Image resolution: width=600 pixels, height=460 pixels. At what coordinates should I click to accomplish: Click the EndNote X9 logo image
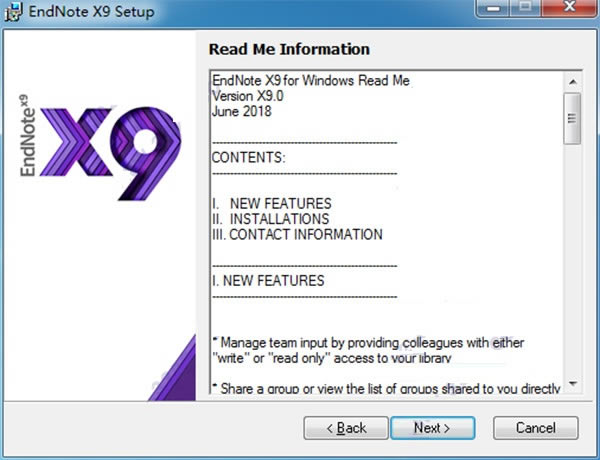point(100,147)
